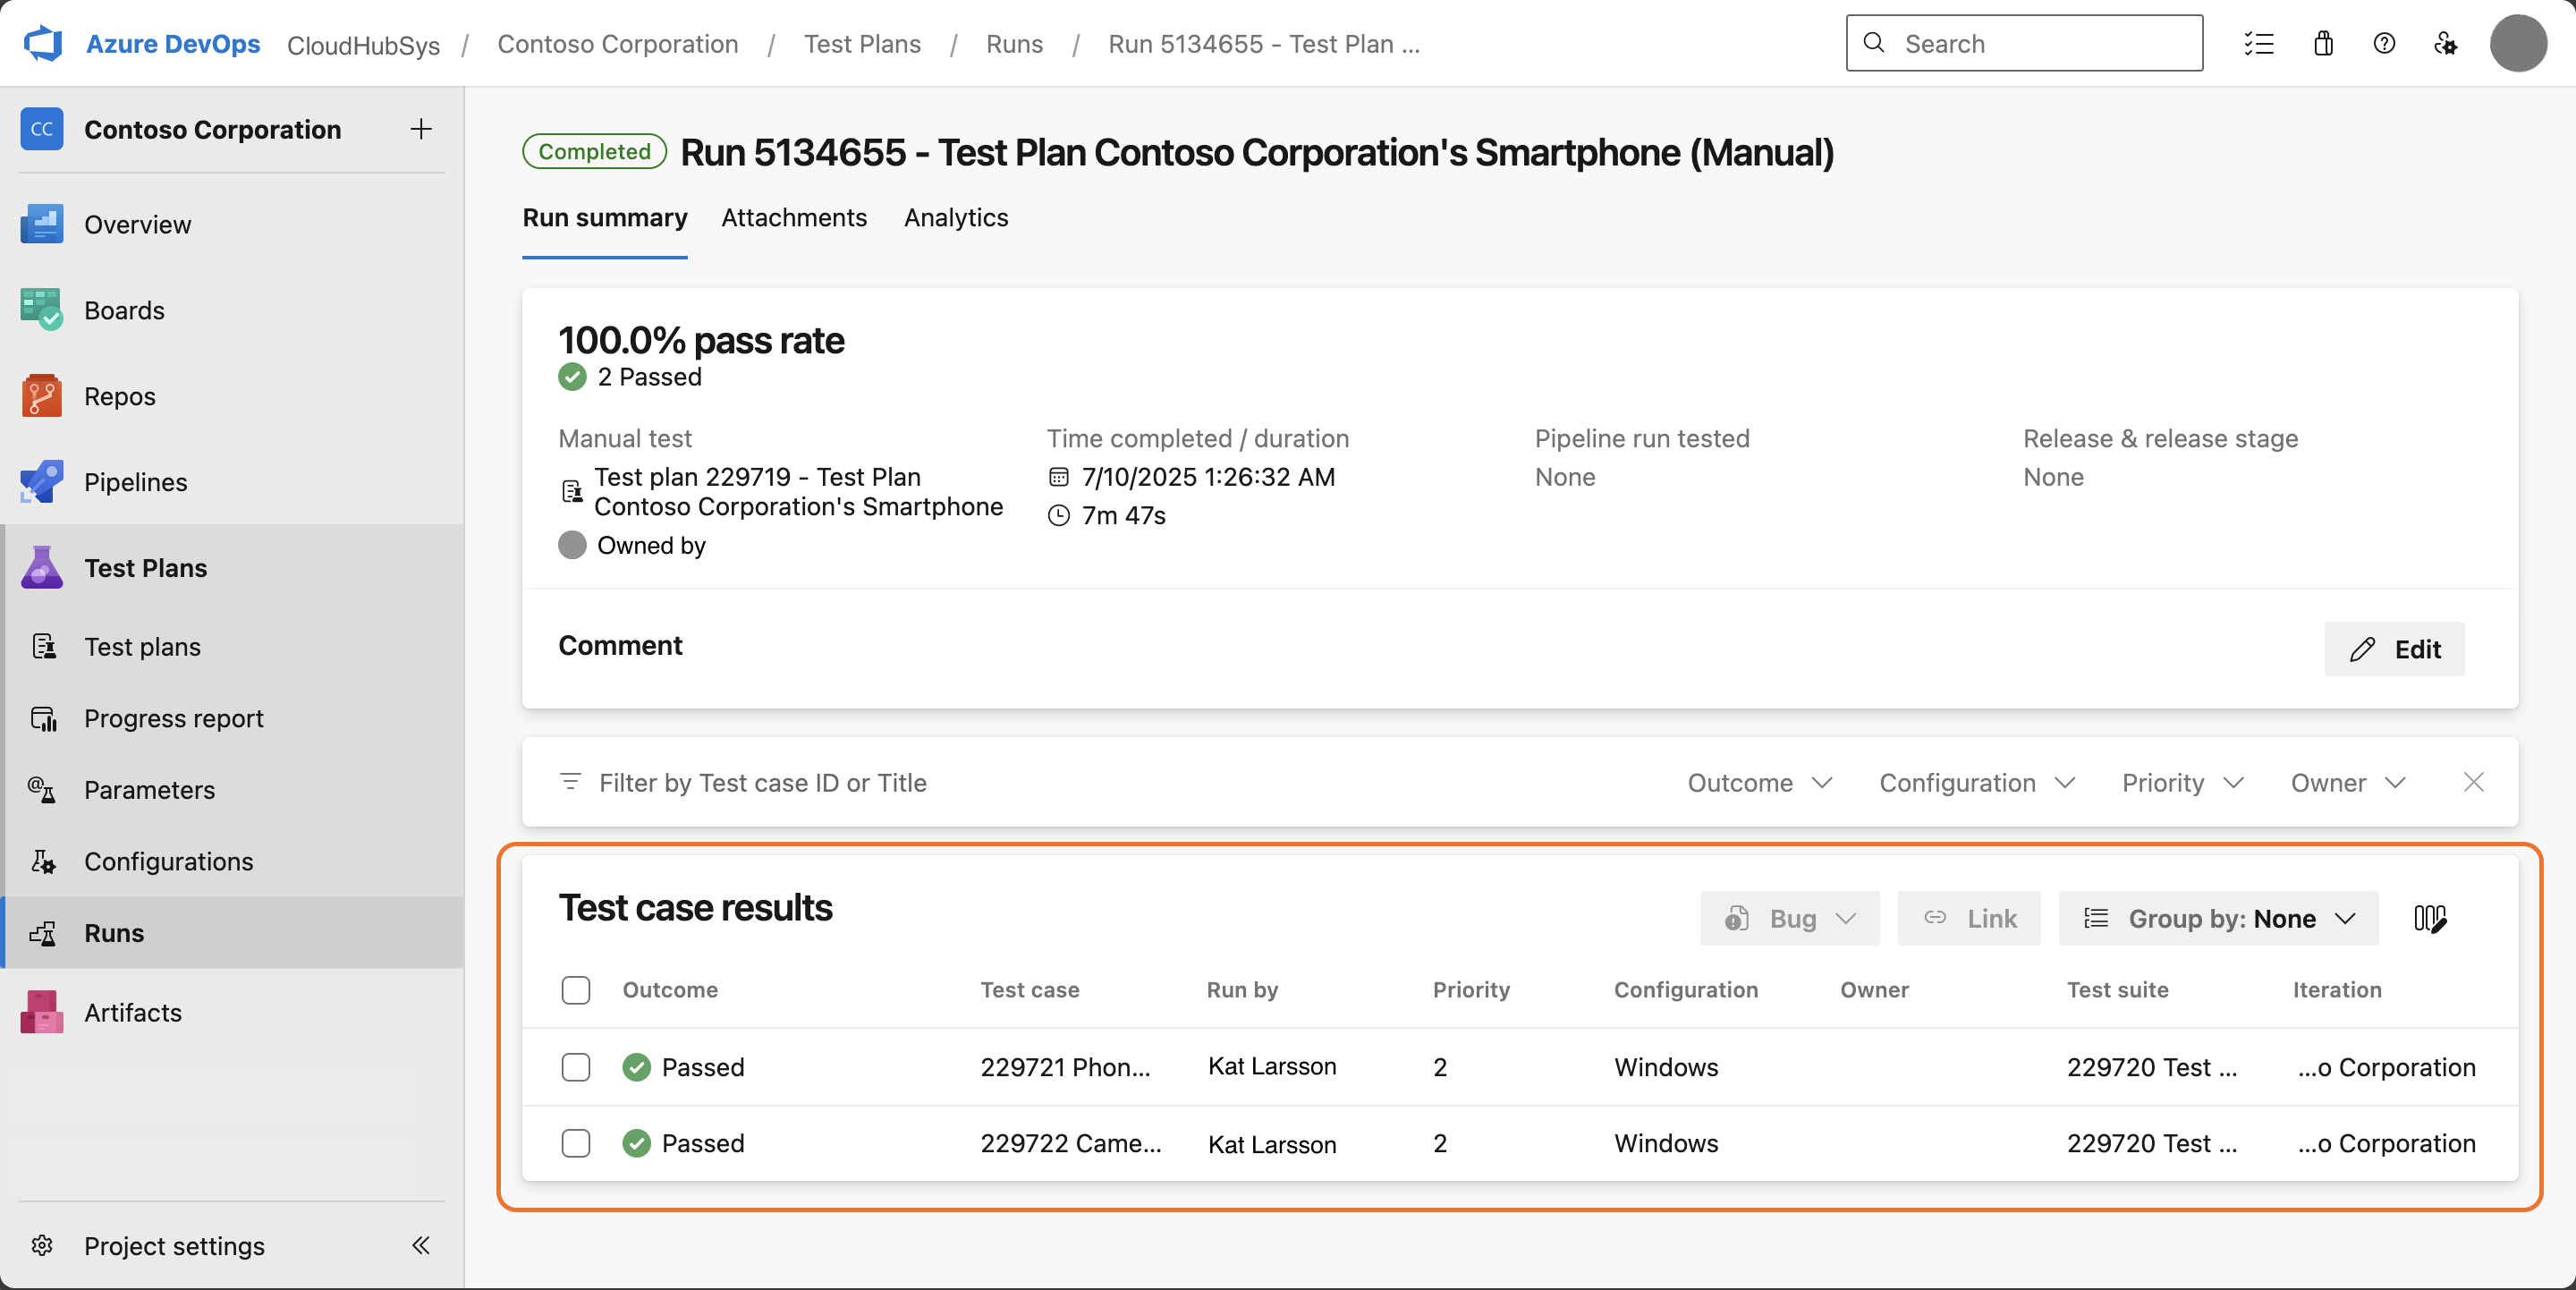Open the Analytics tab
Screen dimensions: 2576x1290
(x=955, y=218)
